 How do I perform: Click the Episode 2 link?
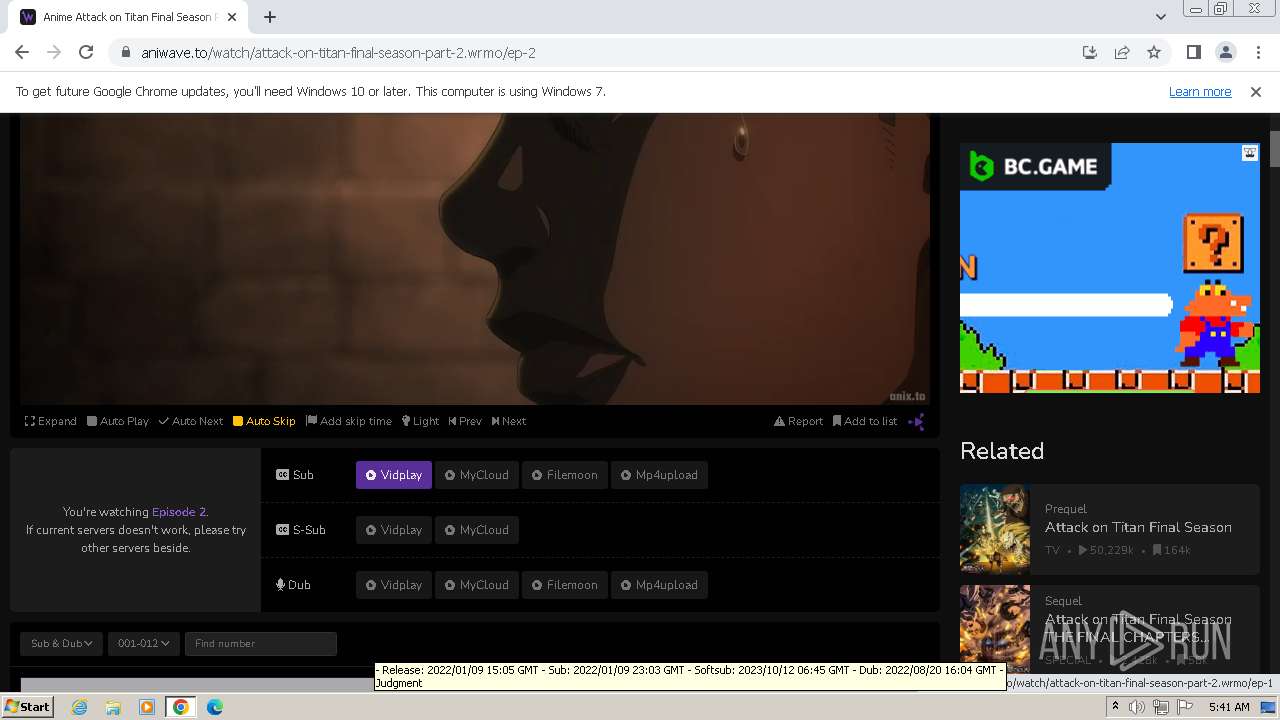[179, 512]
